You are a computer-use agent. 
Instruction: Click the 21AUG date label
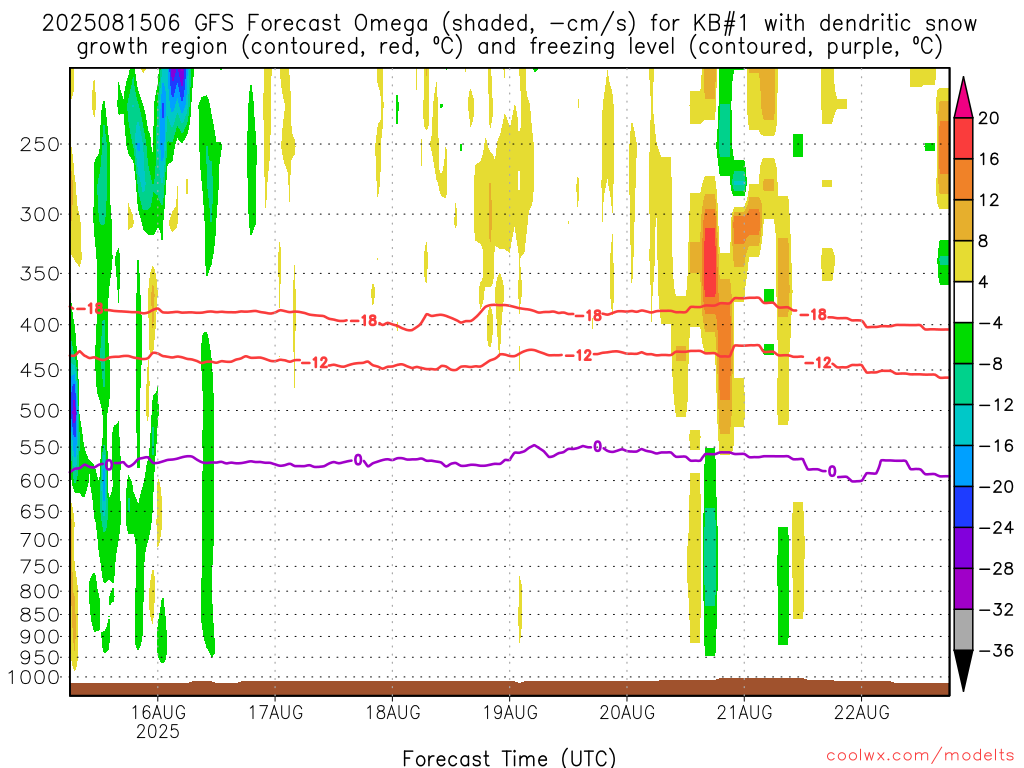click(x=744, y=712)
